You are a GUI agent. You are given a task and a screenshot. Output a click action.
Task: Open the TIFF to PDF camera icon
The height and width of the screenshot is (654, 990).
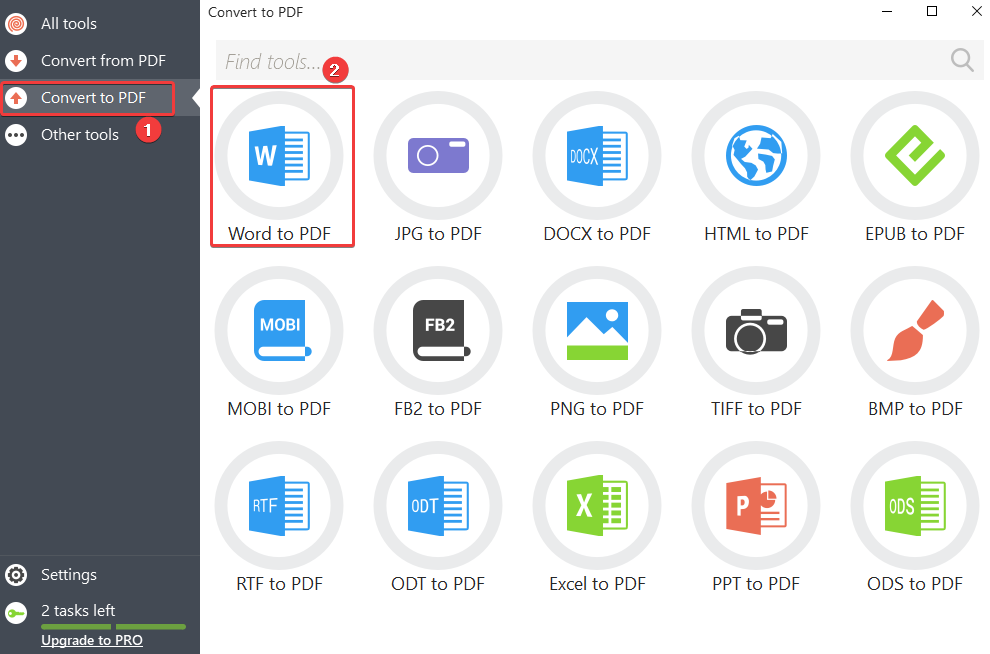(756, 331)
